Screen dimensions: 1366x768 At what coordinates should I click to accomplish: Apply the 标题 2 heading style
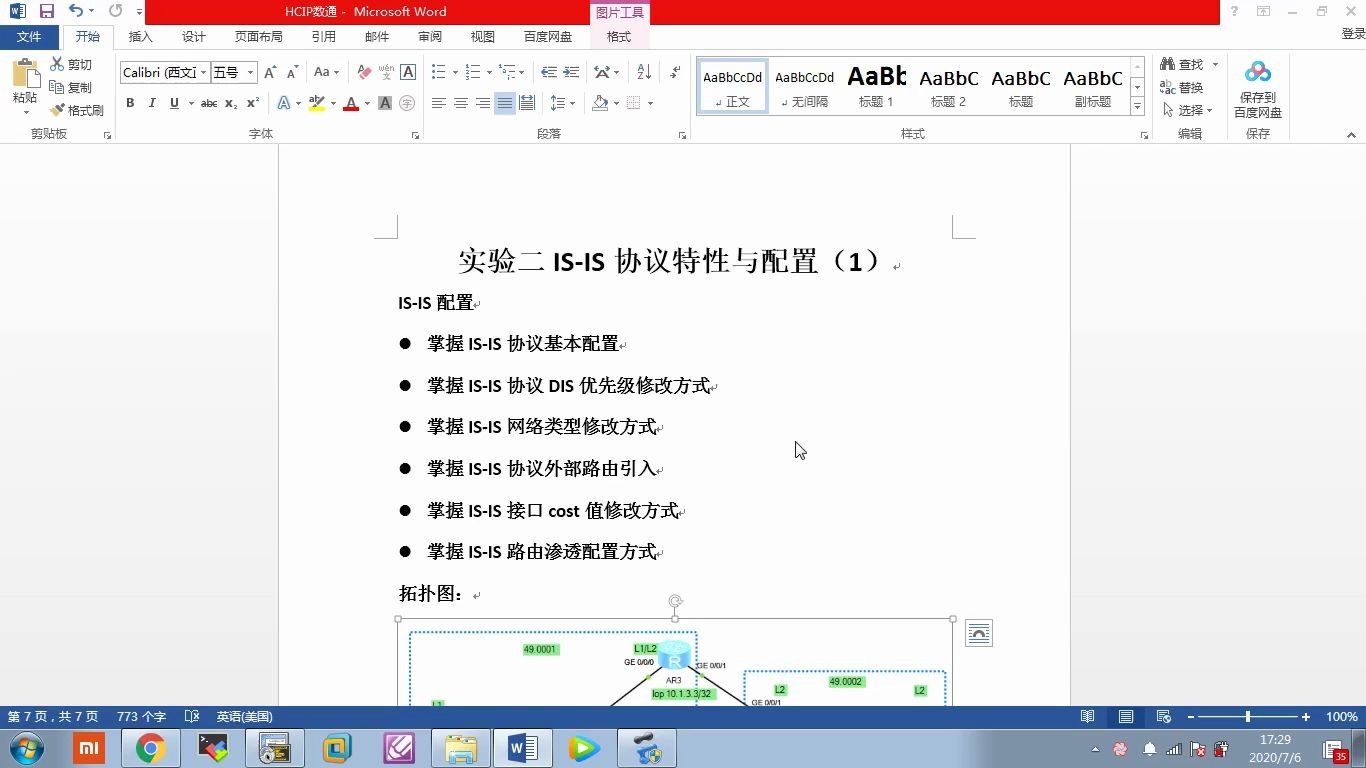point(948,87)
